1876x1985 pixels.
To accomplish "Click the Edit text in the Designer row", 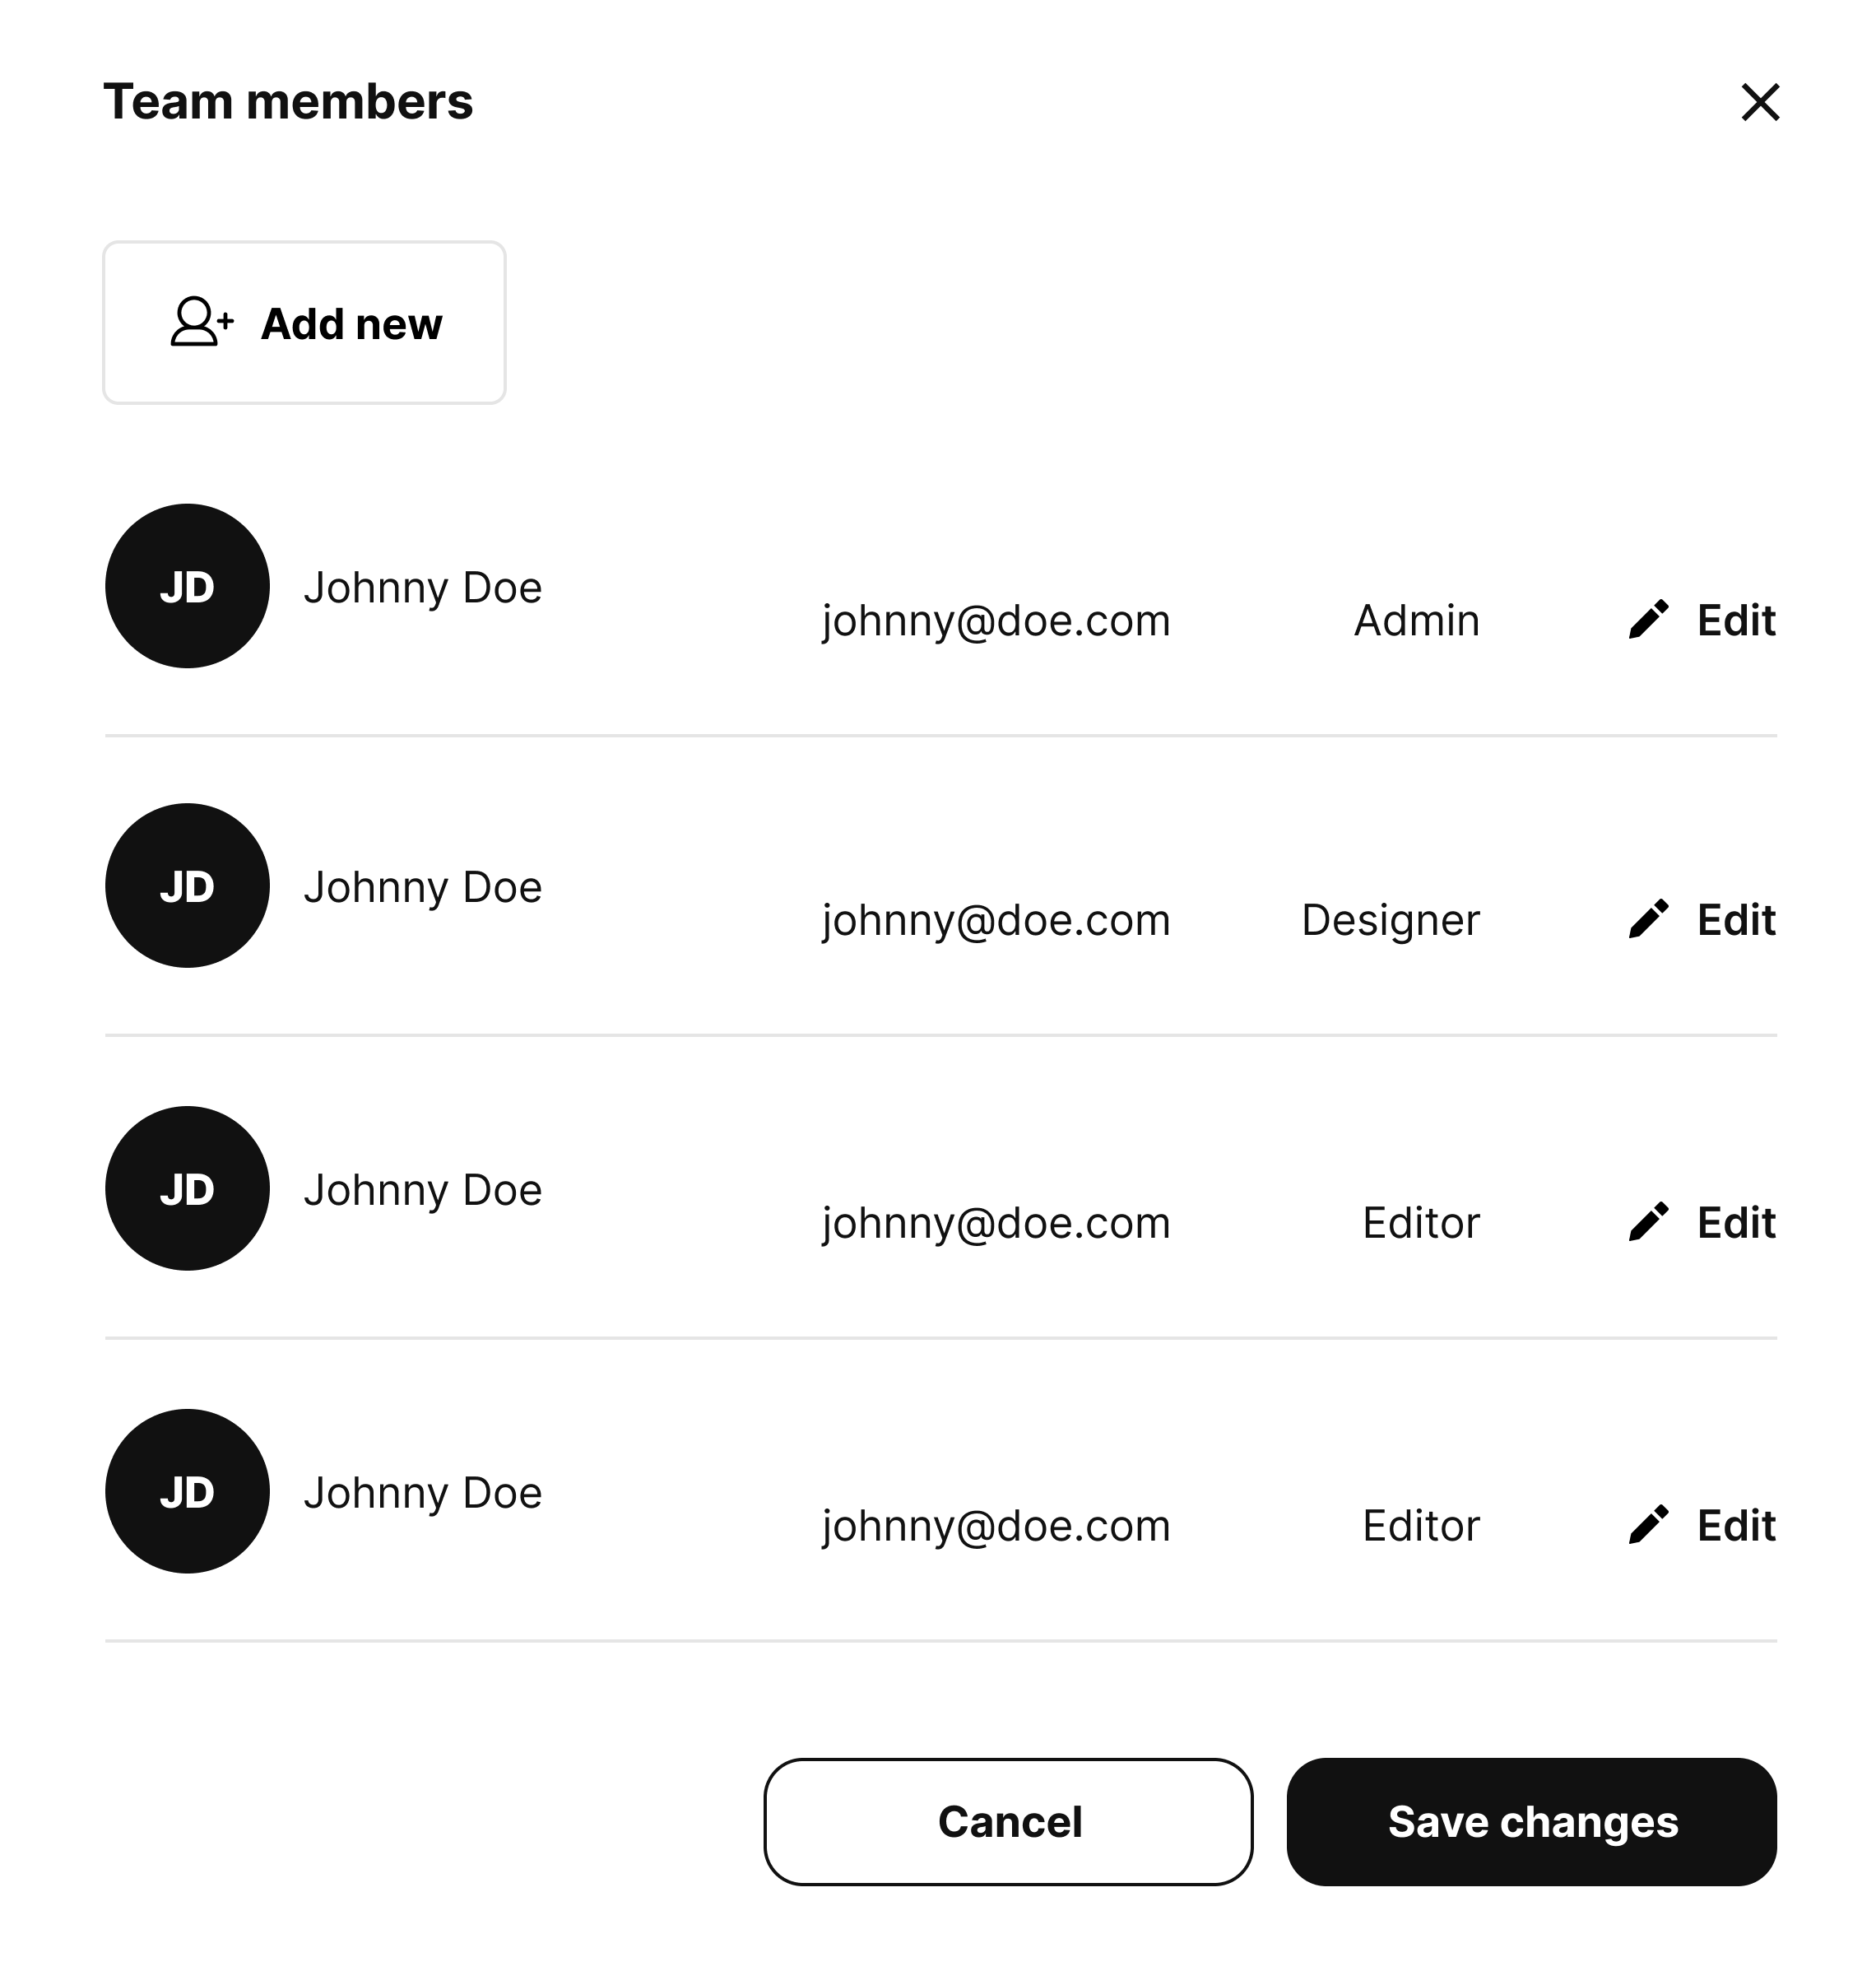I will pos(1736,919).
